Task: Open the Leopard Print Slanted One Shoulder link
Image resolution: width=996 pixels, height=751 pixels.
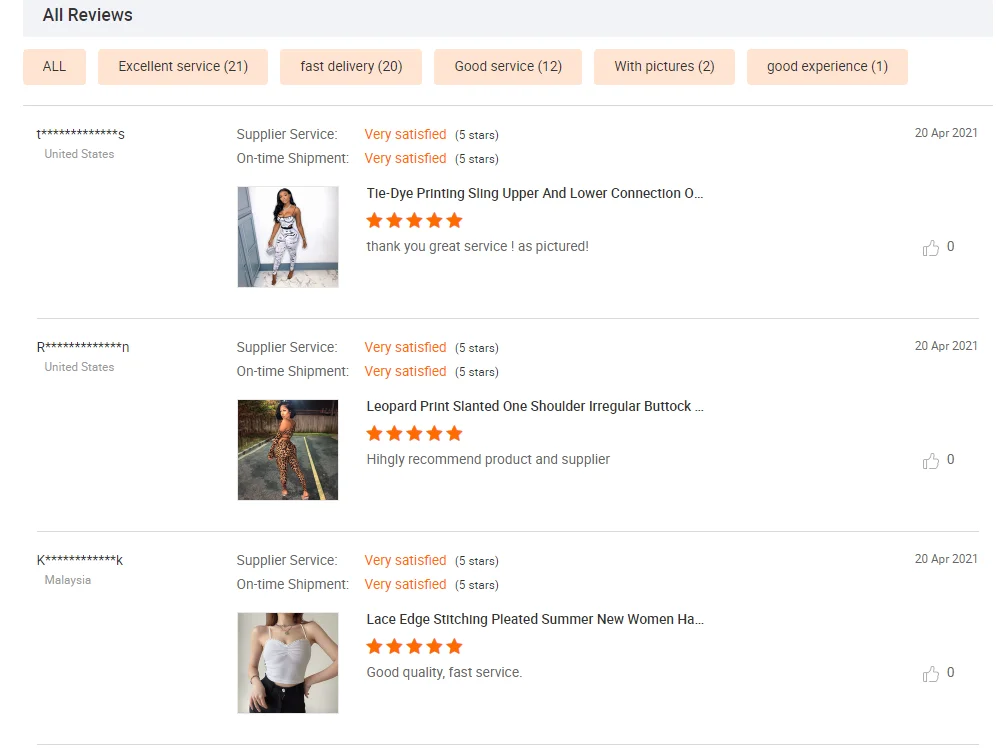Action: pyautogui.click(x=534, y=406)
